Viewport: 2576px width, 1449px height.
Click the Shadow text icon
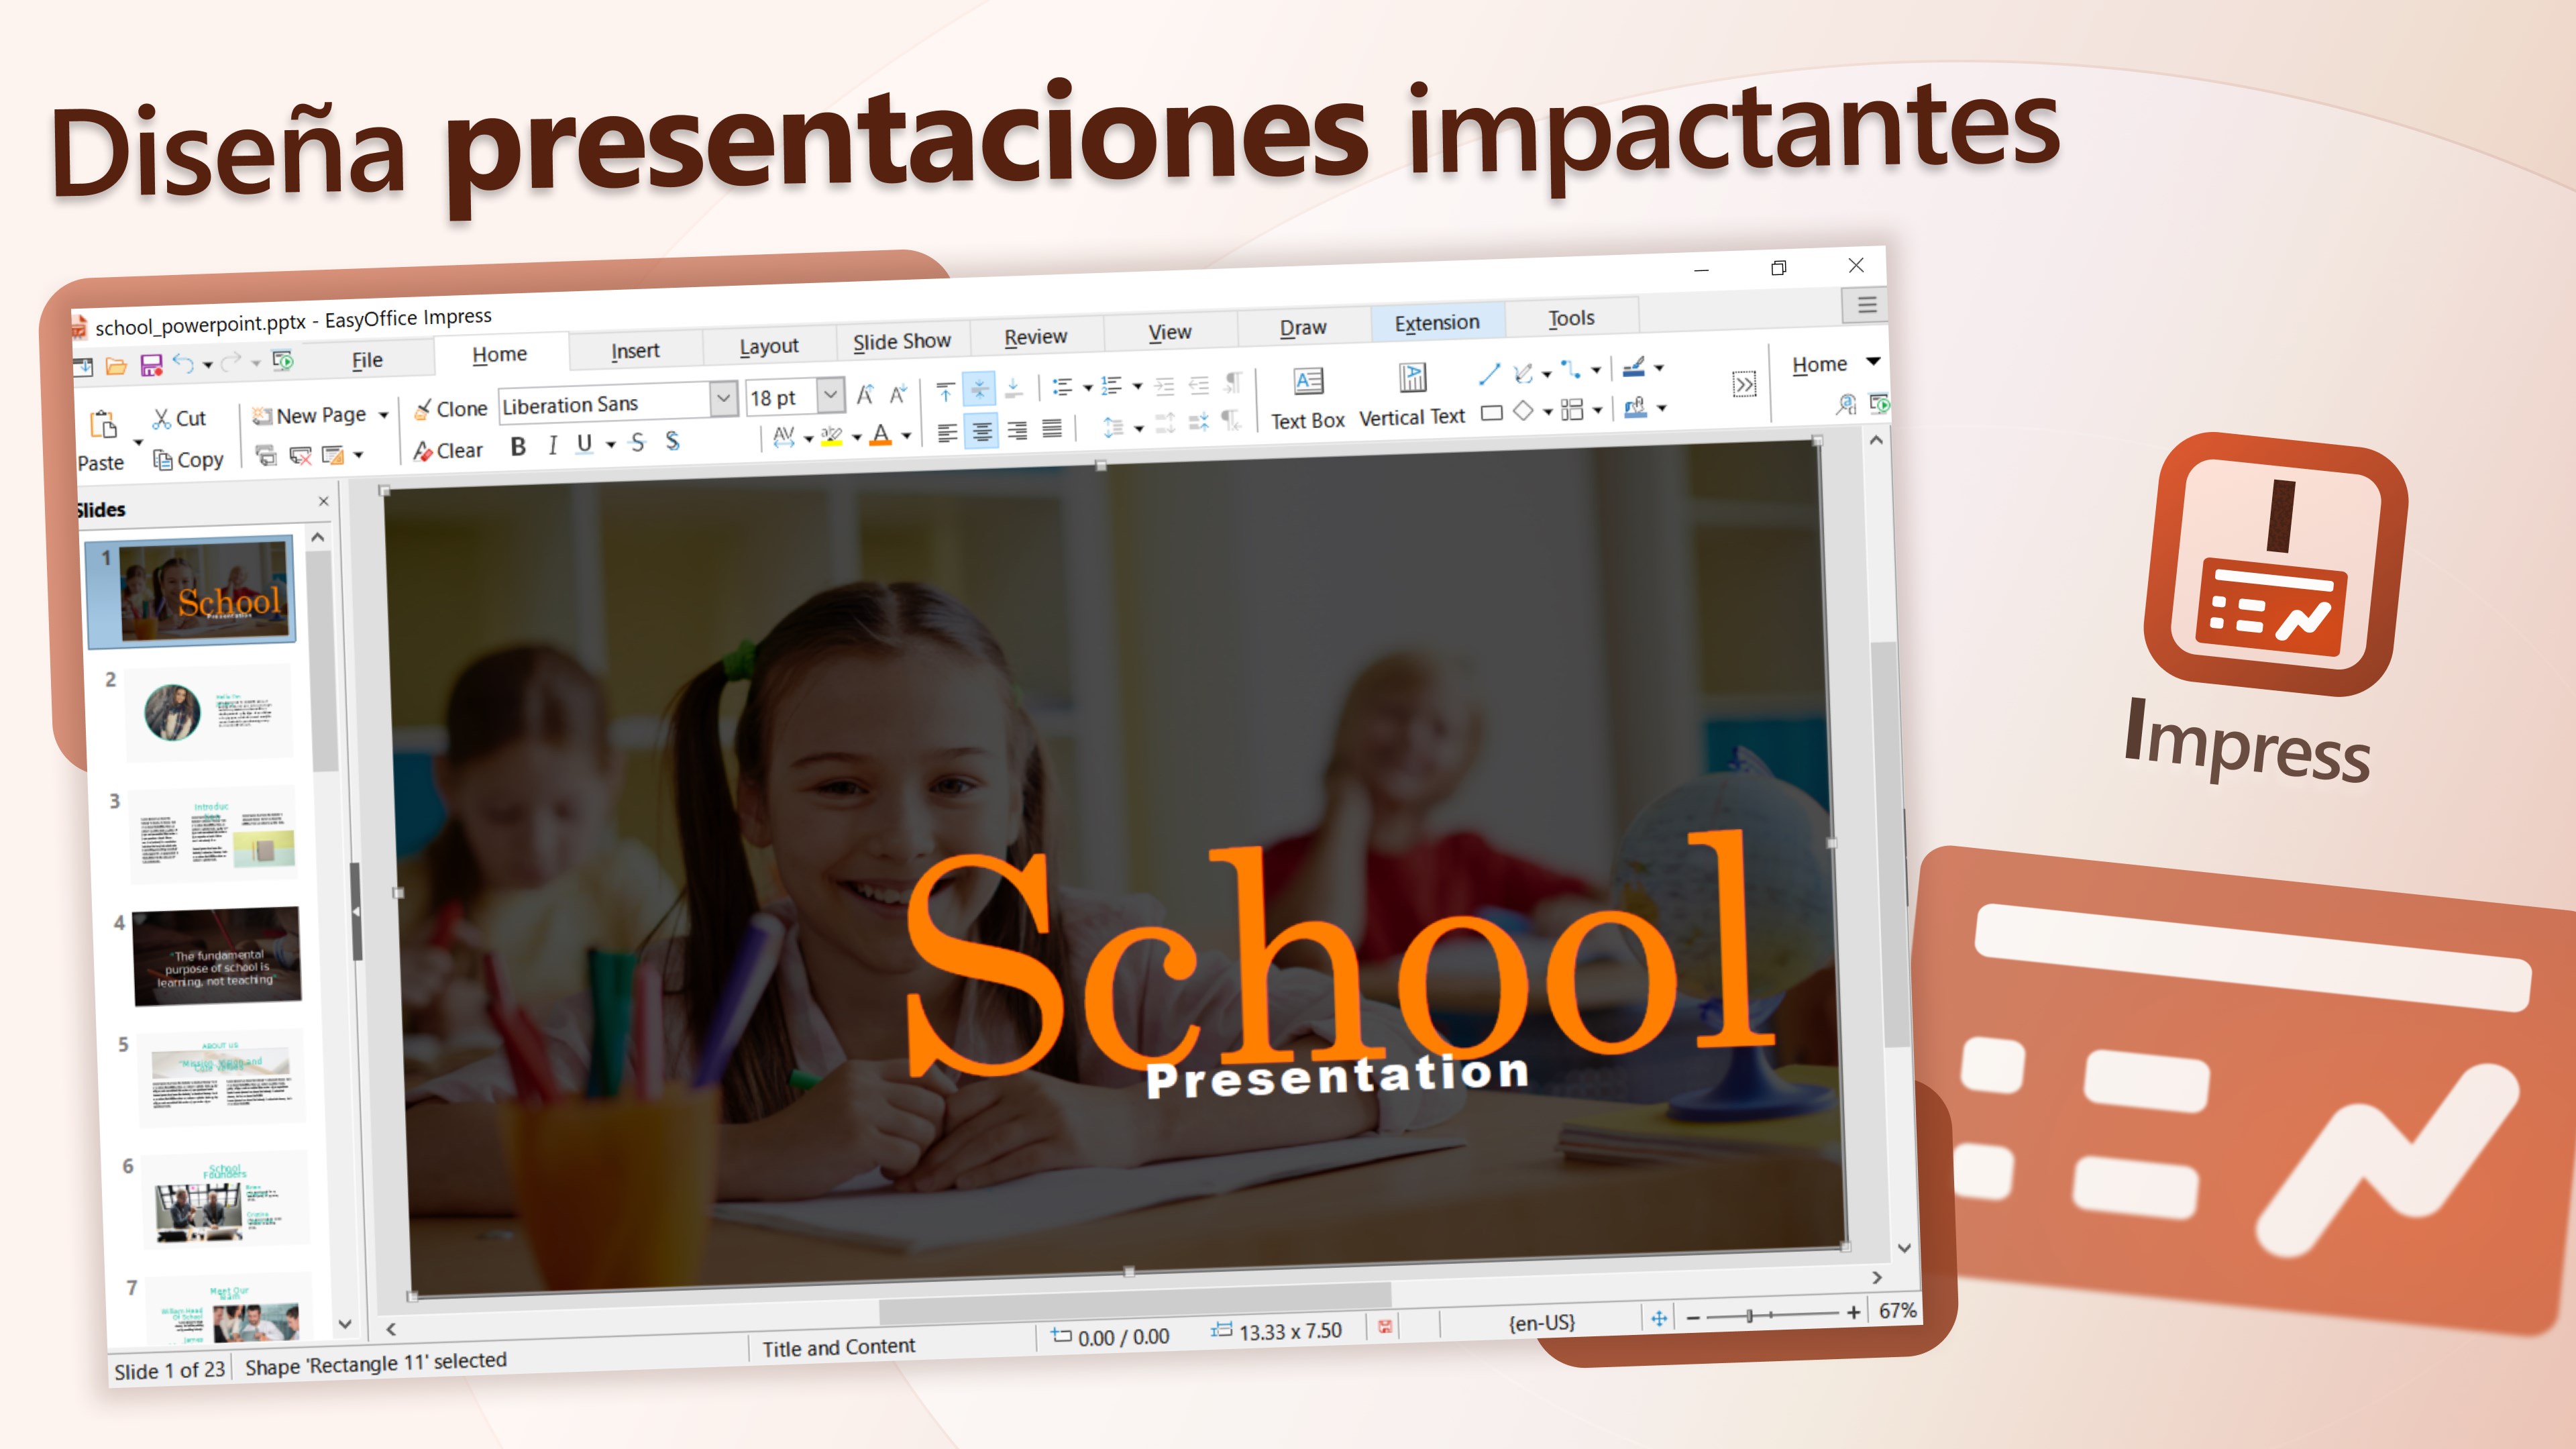(x=673, y=440)
